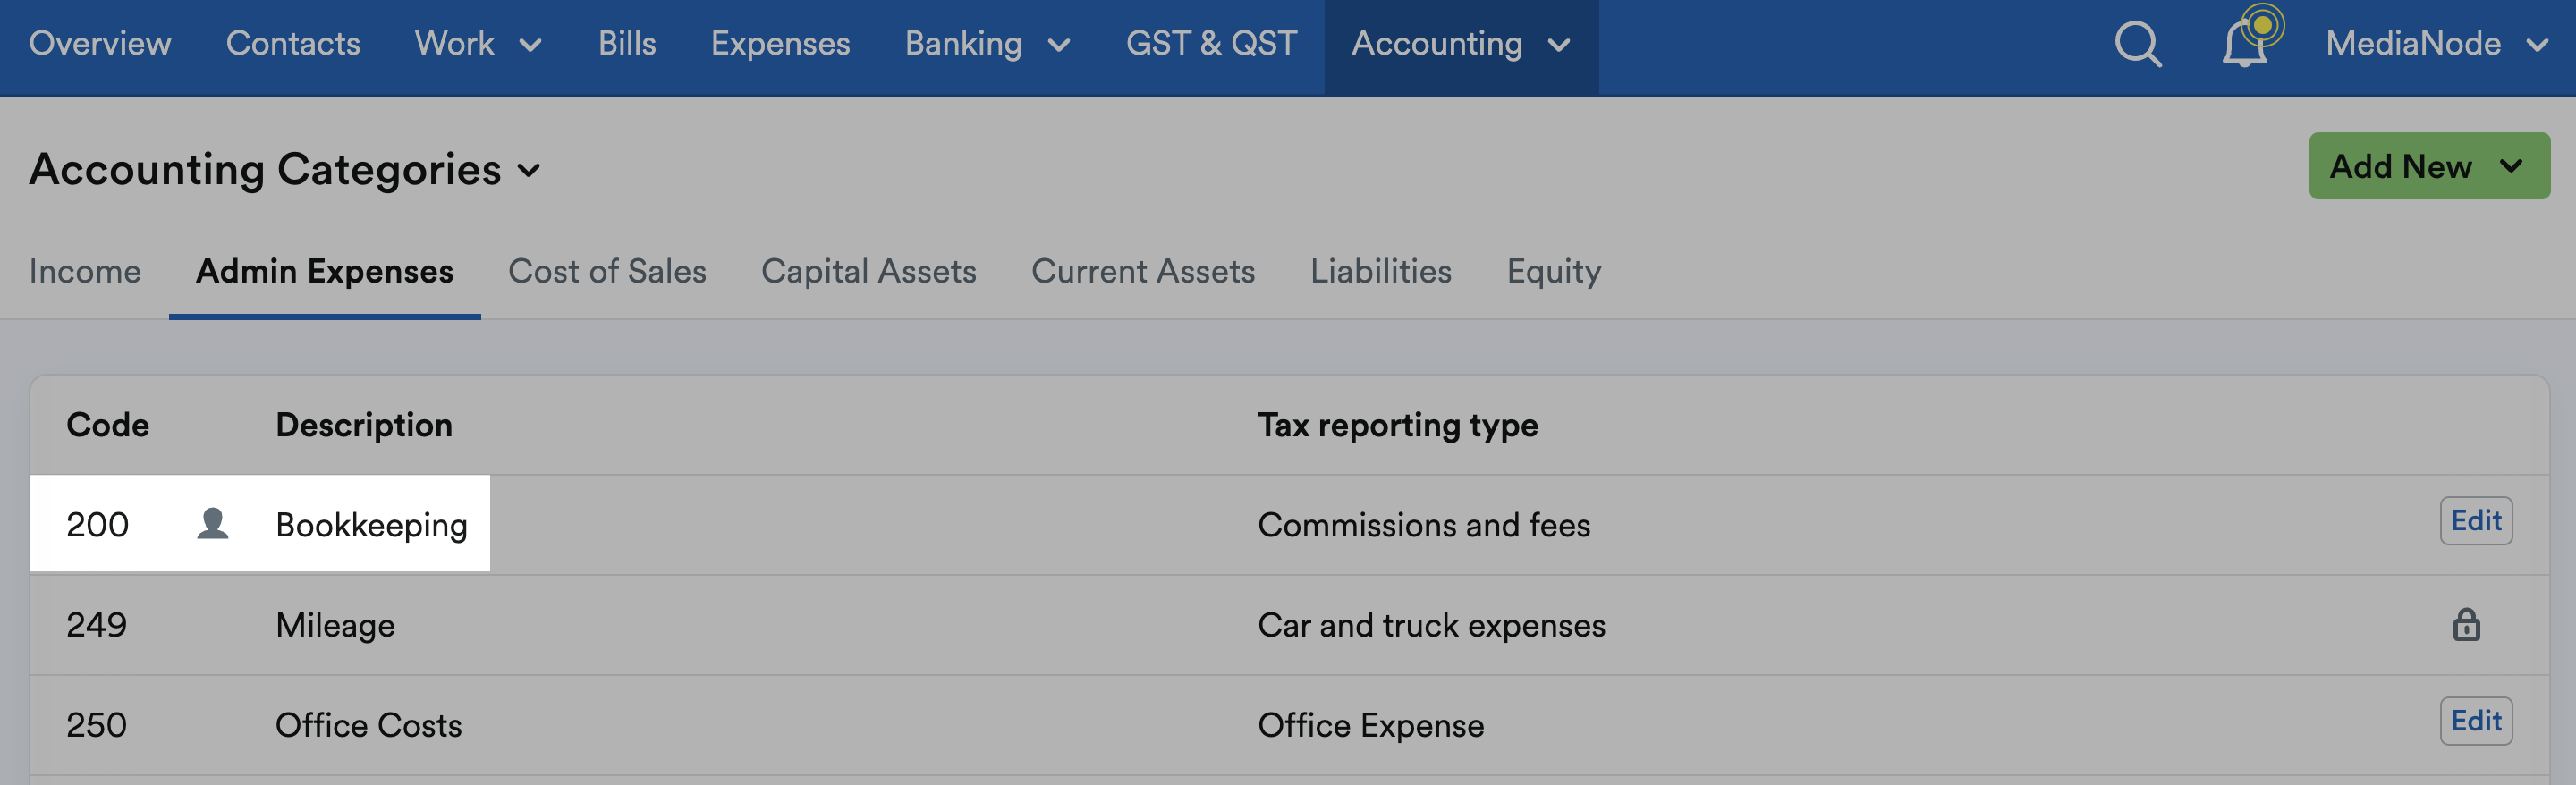Expand the Banking menu dropdown

click(988, 44)
